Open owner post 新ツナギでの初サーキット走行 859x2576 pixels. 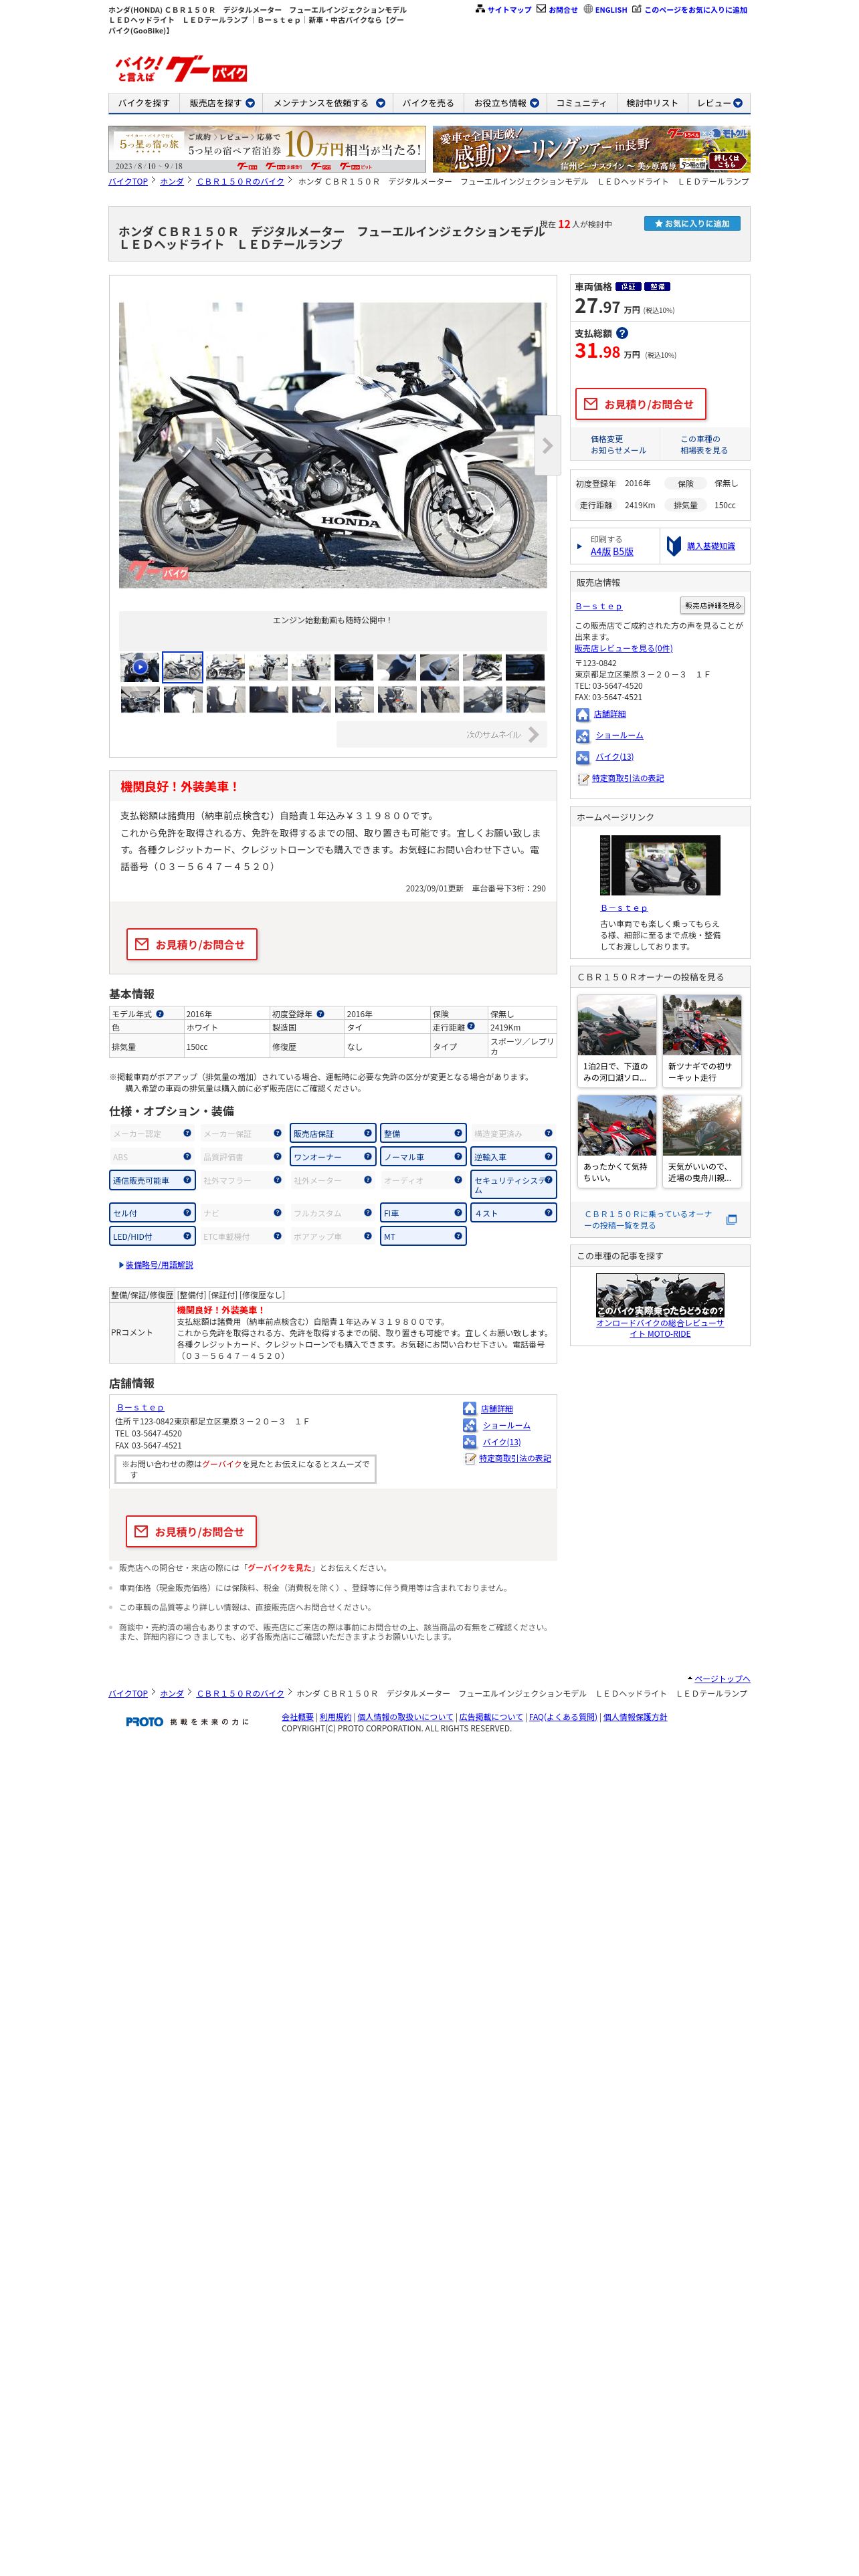click(702, 1040)
